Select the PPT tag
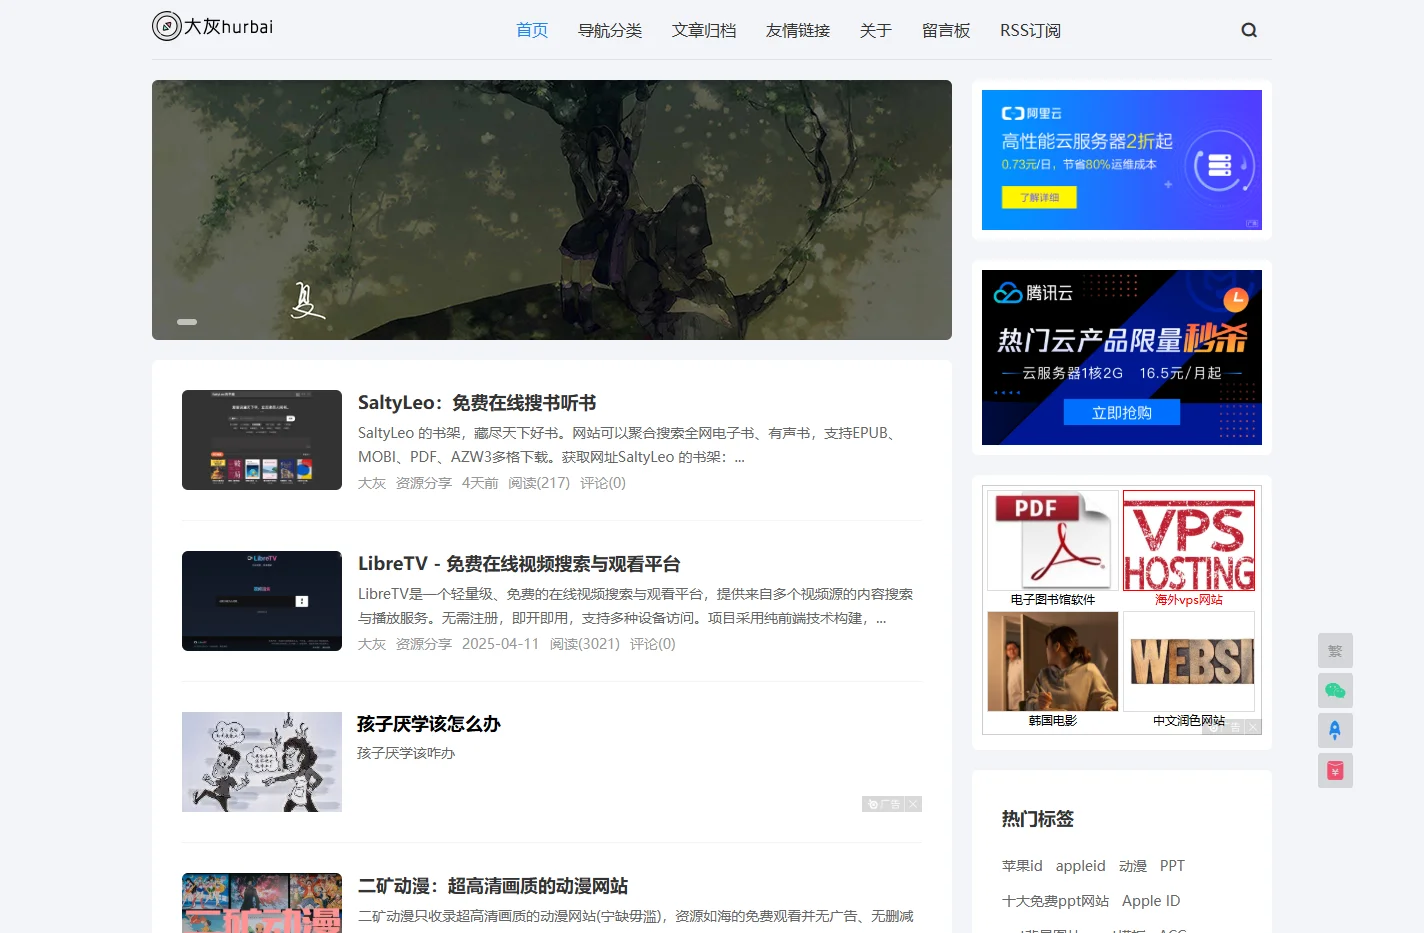Viewport: 1424px width, 933px height. [x=1172, y=866]
